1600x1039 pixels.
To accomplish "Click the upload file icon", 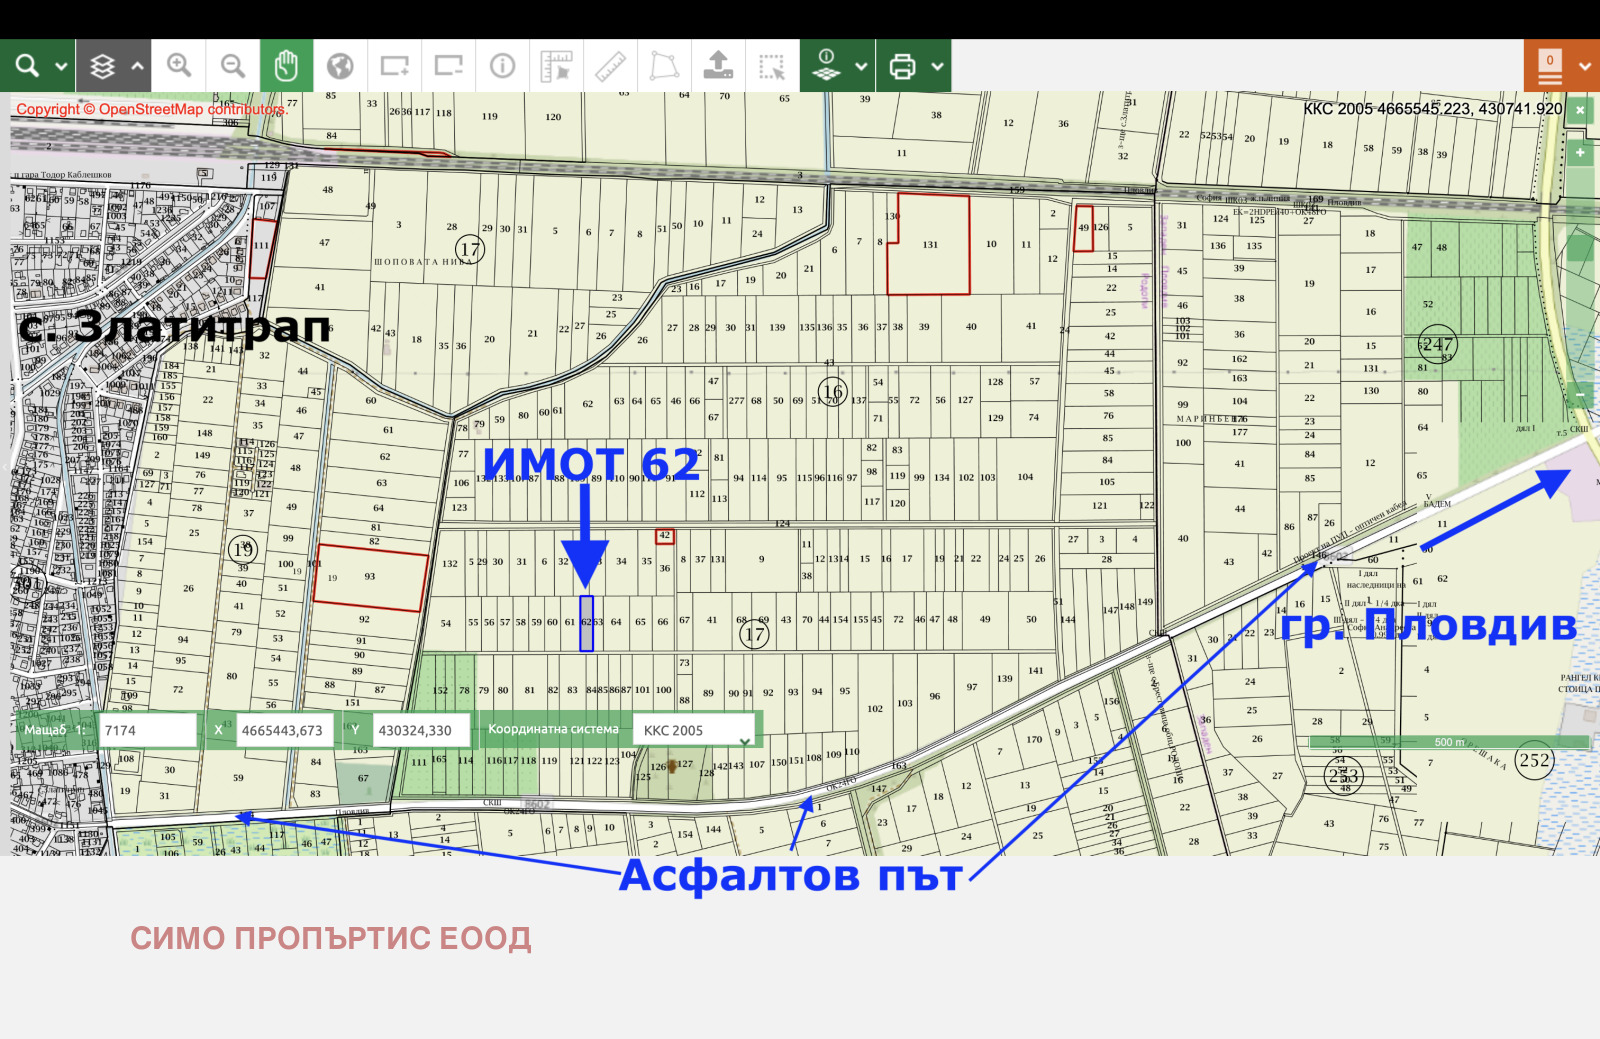I will [718, 66].
